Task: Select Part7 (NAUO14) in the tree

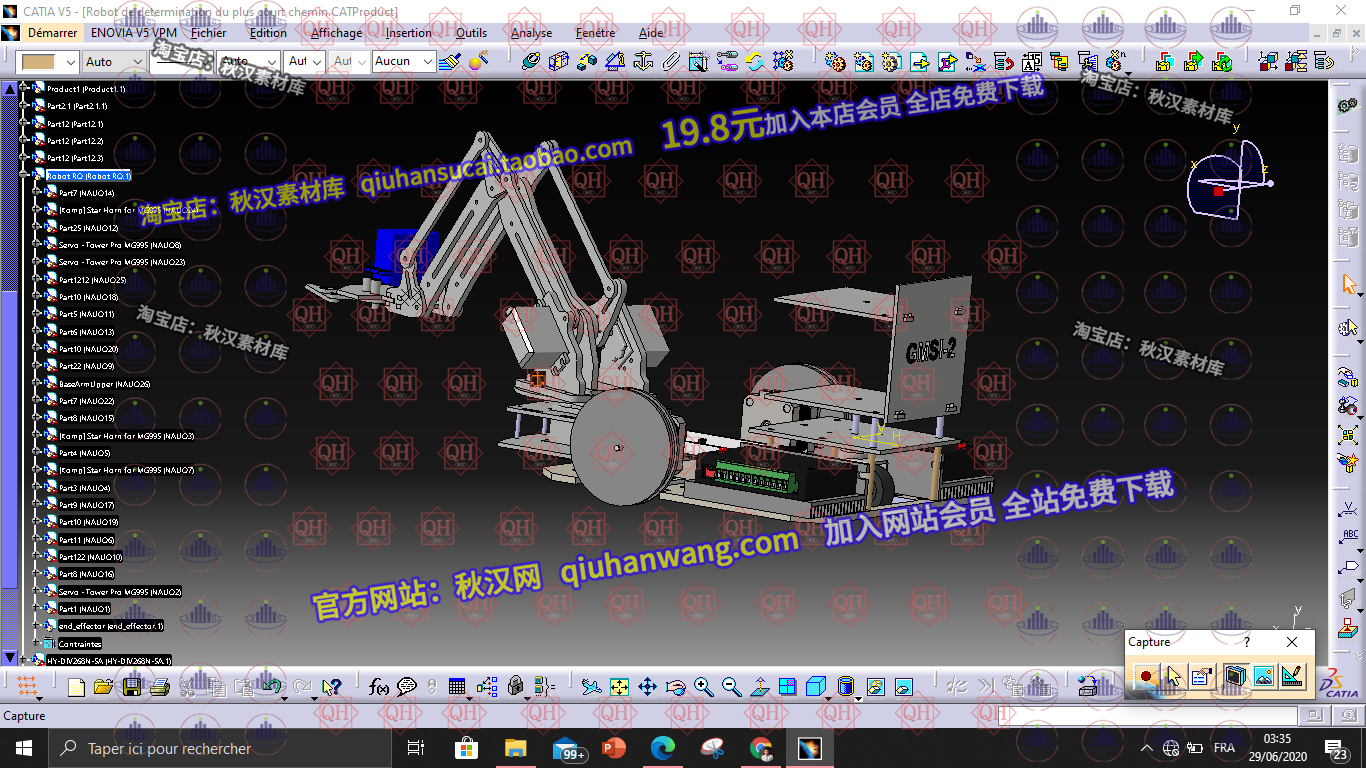Action: [x=86, y=193]
